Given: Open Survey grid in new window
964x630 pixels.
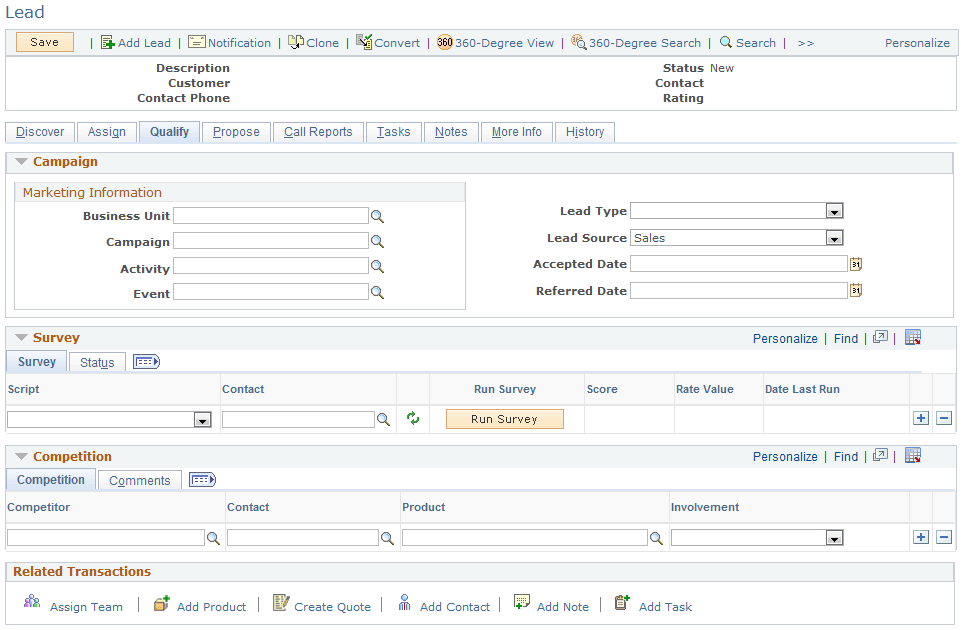Looking at the screenshot, I should point(880,337).
